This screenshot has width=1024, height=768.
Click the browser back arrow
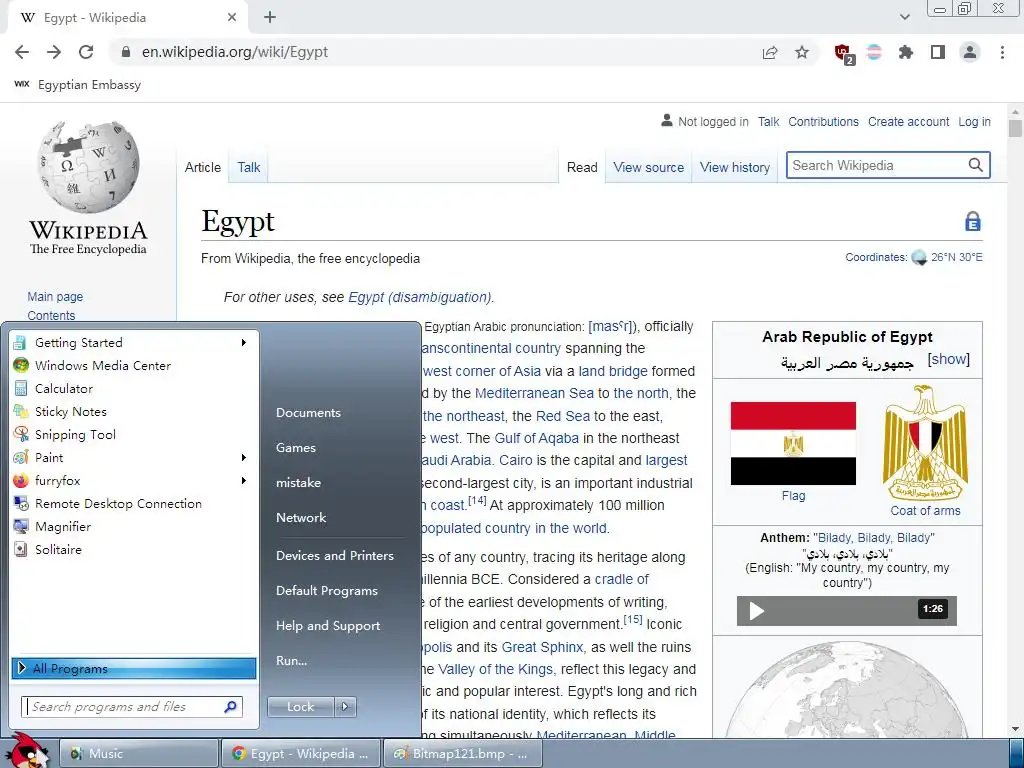pyautogui.click(x=22, y=52)
